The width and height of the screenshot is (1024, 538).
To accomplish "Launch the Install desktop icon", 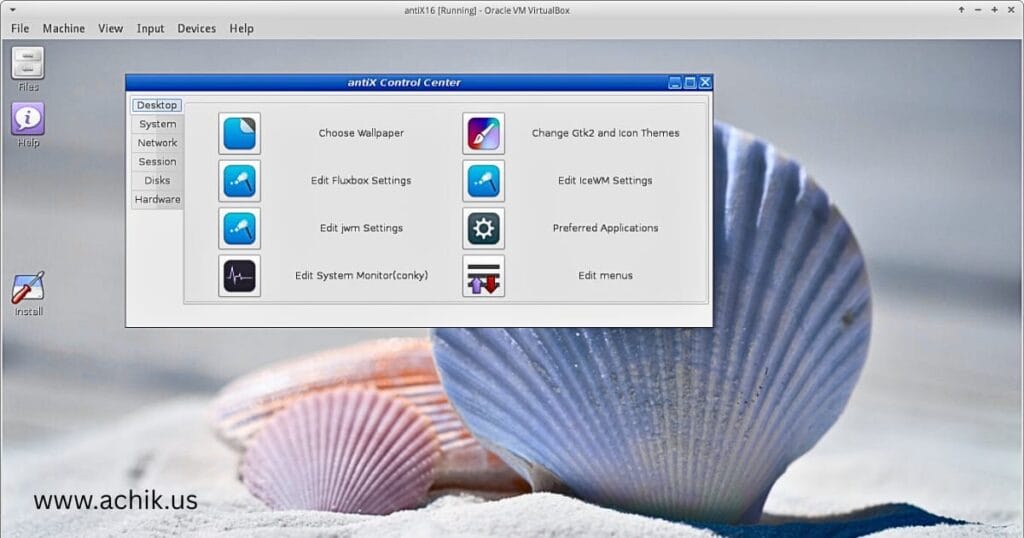I will [28, 294].
